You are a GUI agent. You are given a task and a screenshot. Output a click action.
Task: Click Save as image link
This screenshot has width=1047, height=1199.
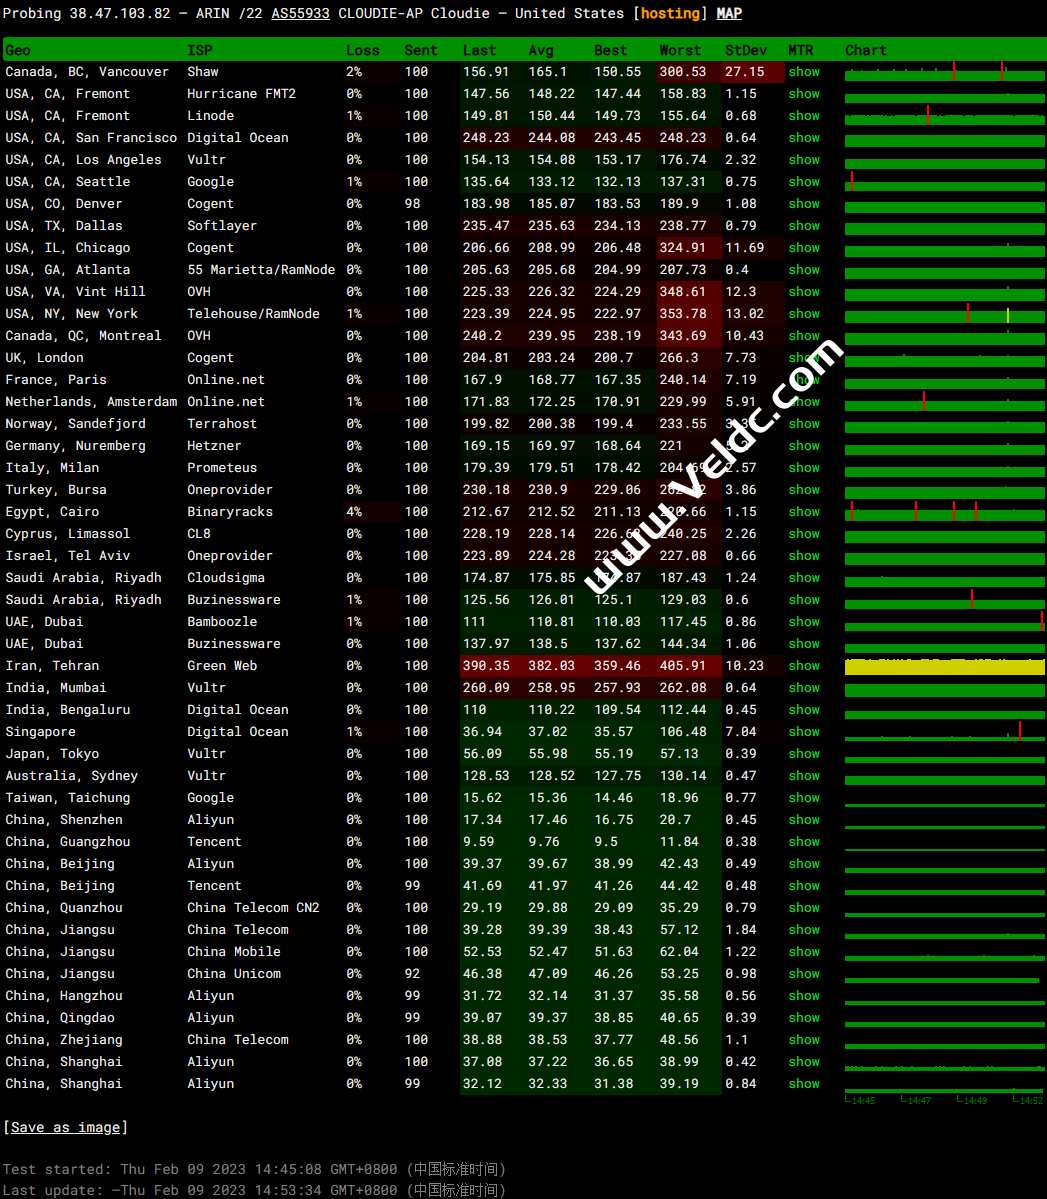click(65, 1127)
